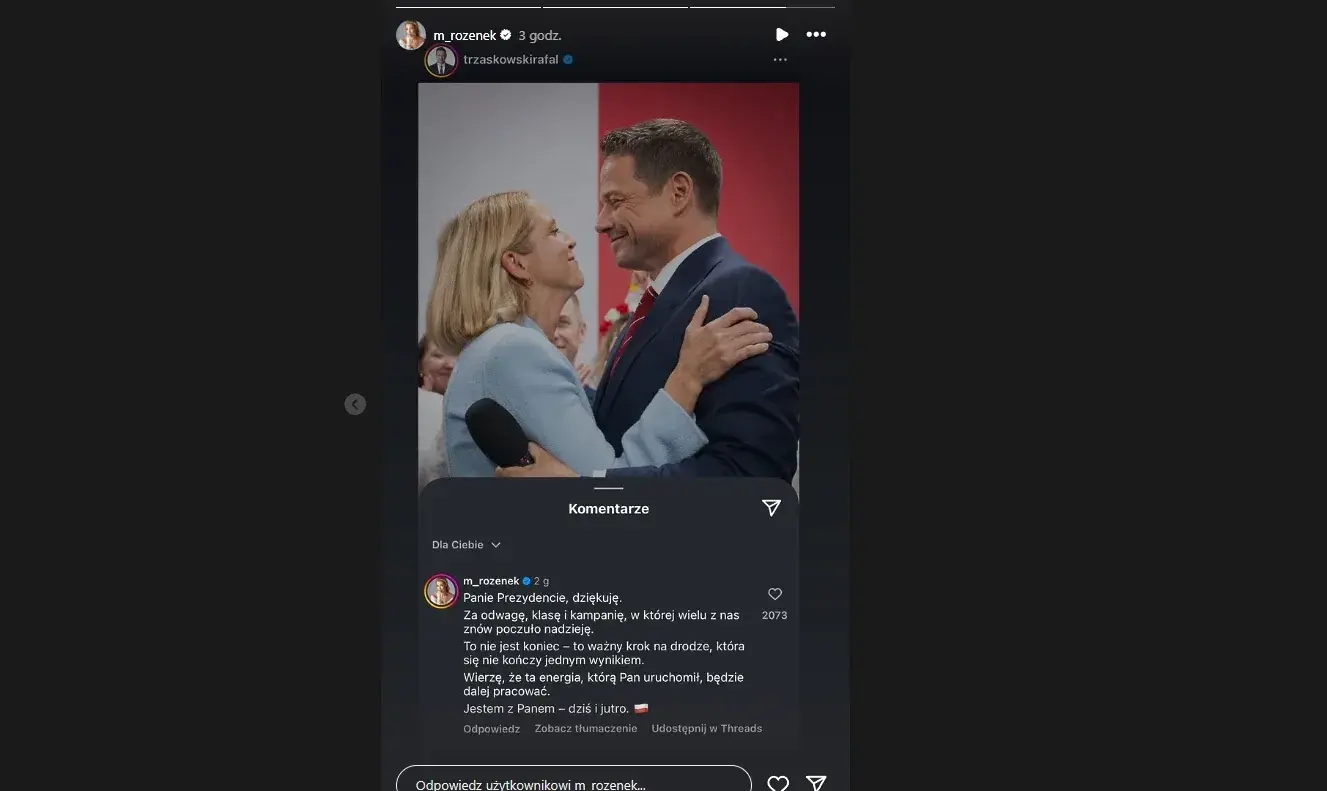Screen dimensions: 1327x791
Task: Send story via bottom paper plane
Action: [x=816, y=784]
